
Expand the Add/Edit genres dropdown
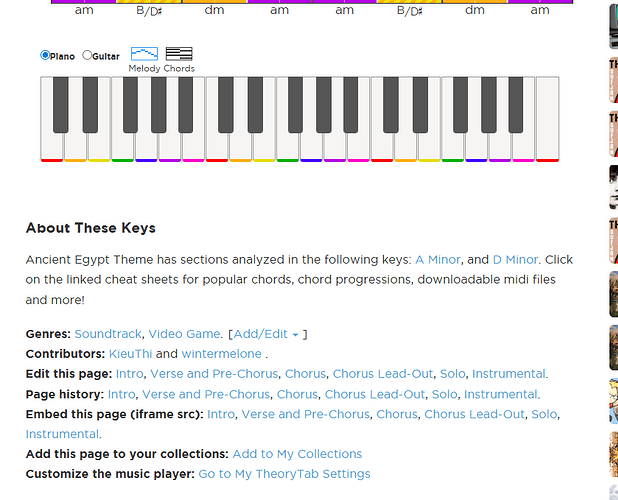click(x=268, y=334)
